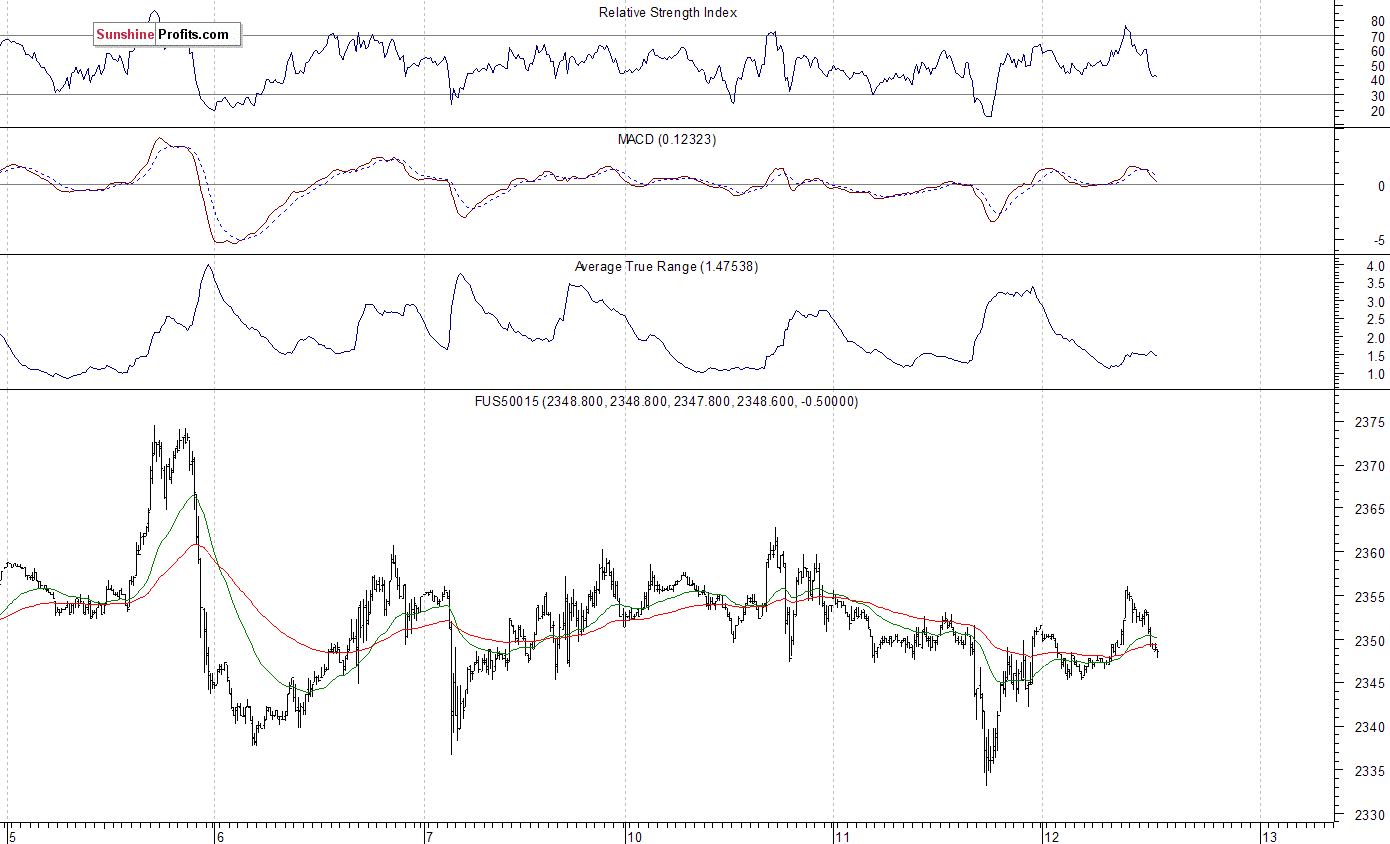Image resolution: width=1390 pixels, height=844 pixels.
Task: Select the RSI axis value 70
Action: click(1378, 37)
